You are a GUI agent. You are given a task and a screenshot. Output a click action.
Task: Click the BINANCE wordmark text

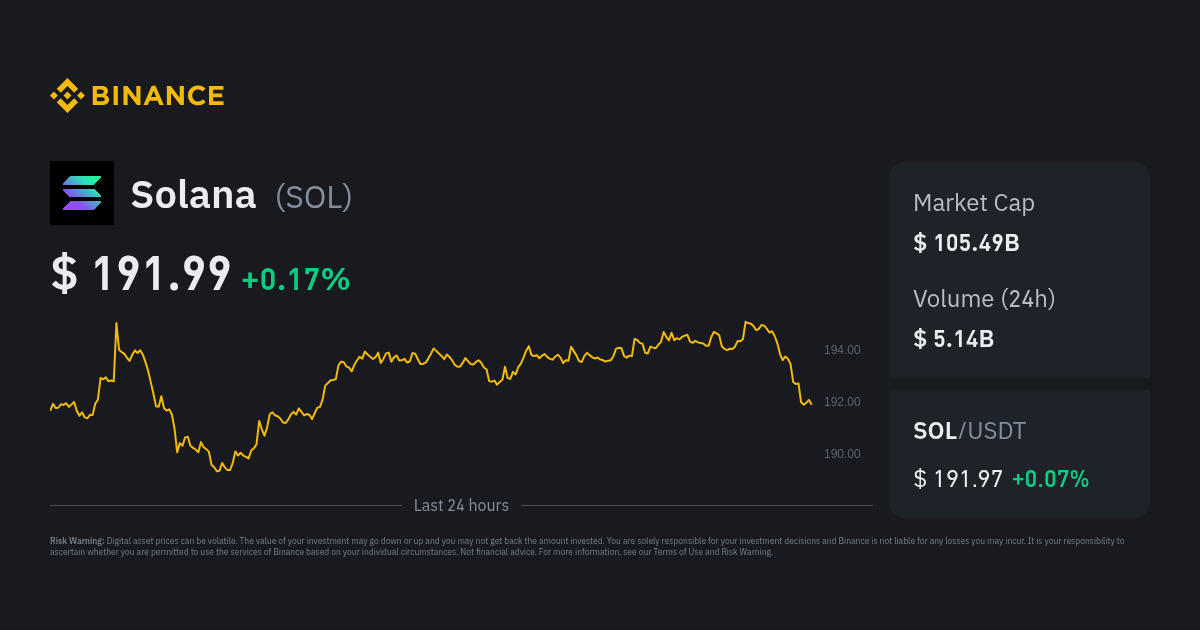[x=158, y=96]
